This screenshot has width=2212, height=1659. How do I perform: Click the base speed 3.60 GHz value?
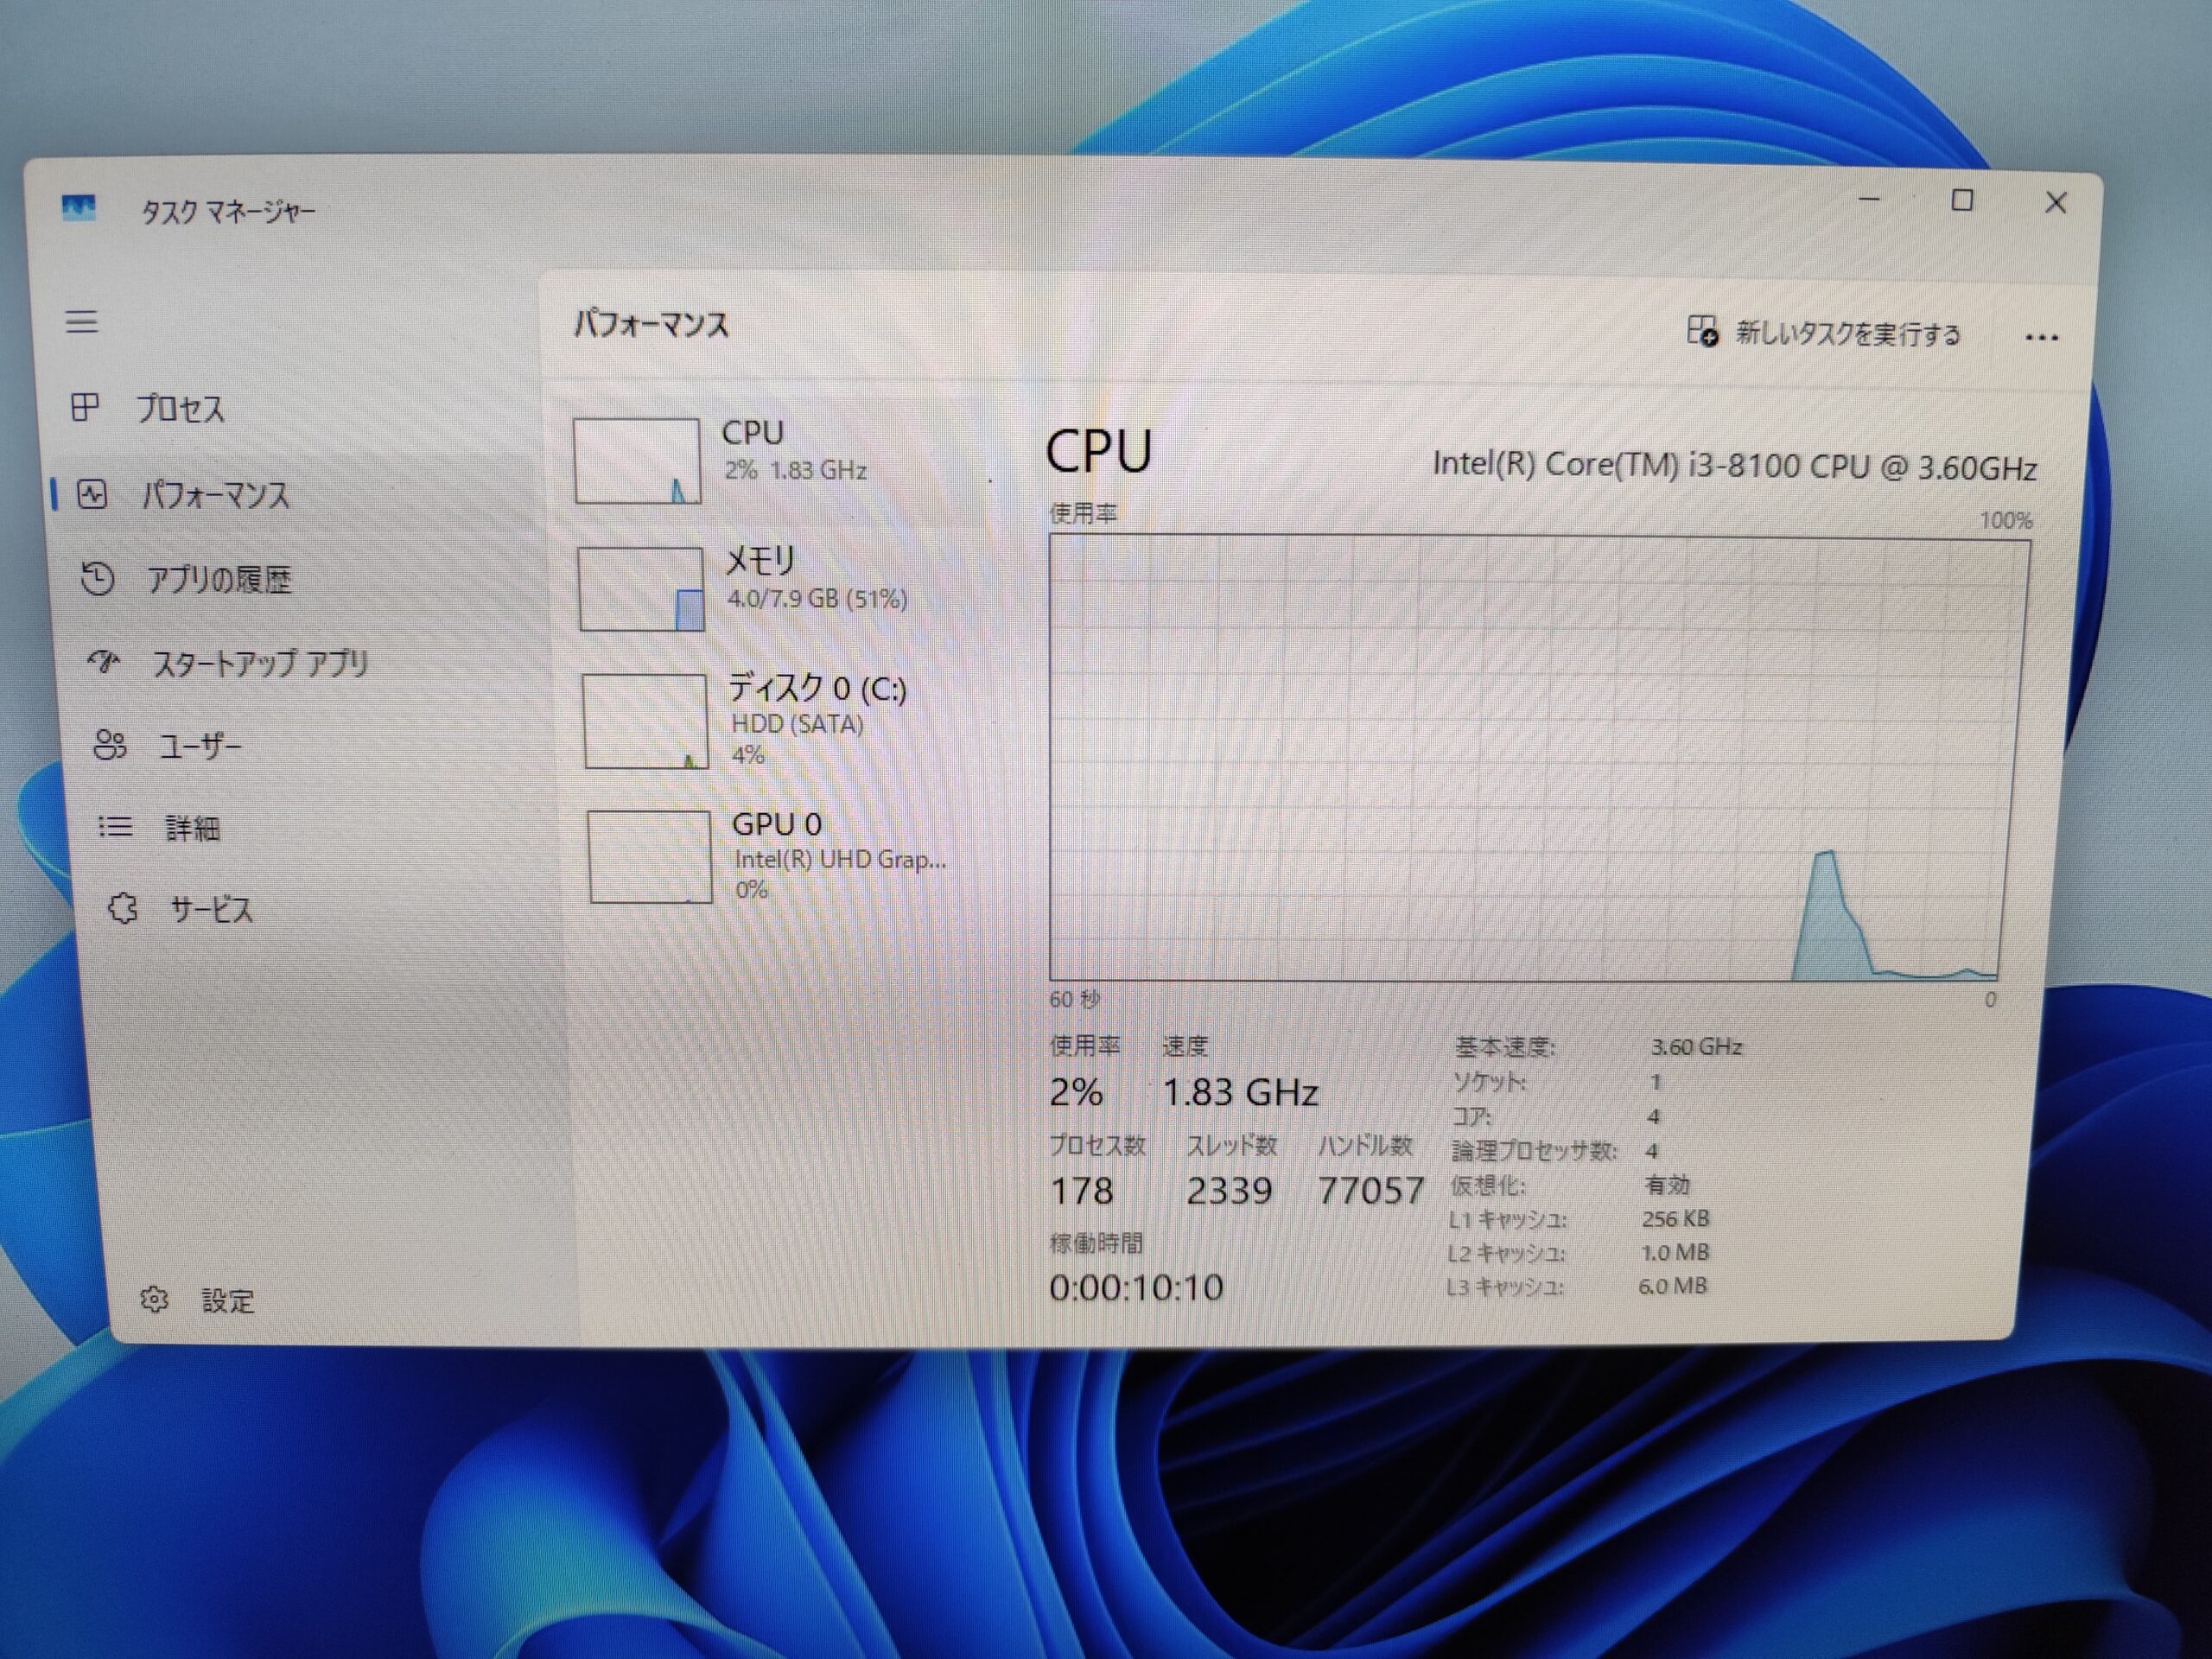(1696, 1047)
